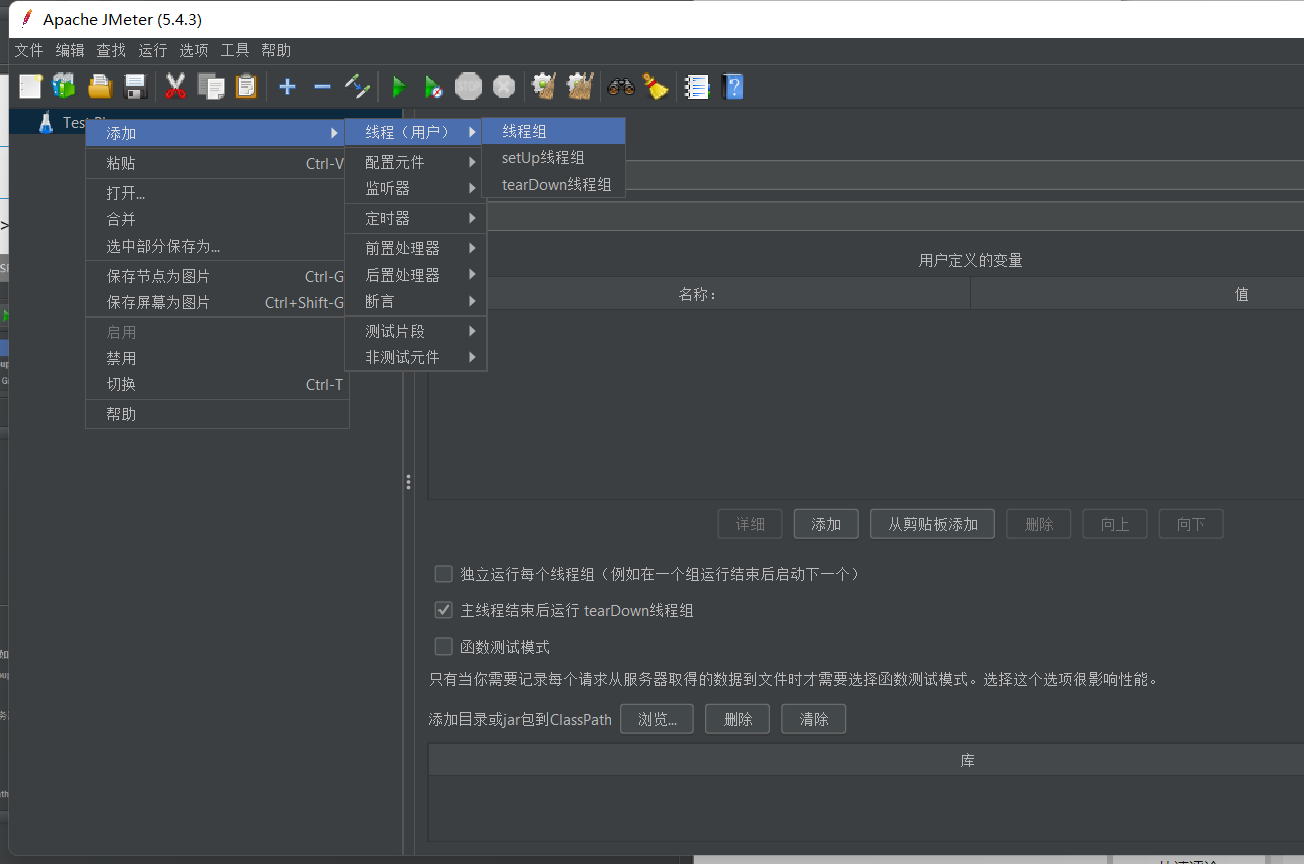Open the Templates icon in toolbar
Screen dimensions: 1304x864
point(64,87)
